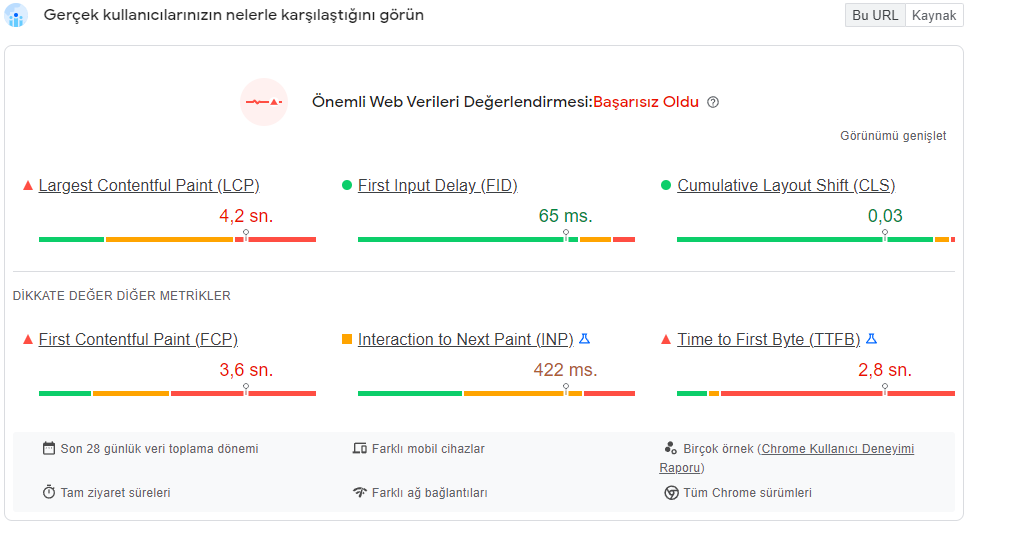Viewport: 1027px width, 537px height.
Task: Open the Cumulative Layout Shift (CLS) link
Action: coord(786,185)
